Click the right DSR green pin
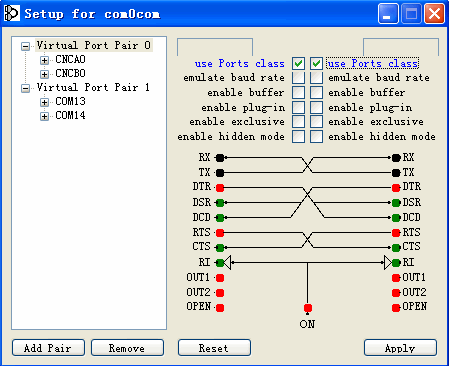The image size is (449, 366). (396, 202)
